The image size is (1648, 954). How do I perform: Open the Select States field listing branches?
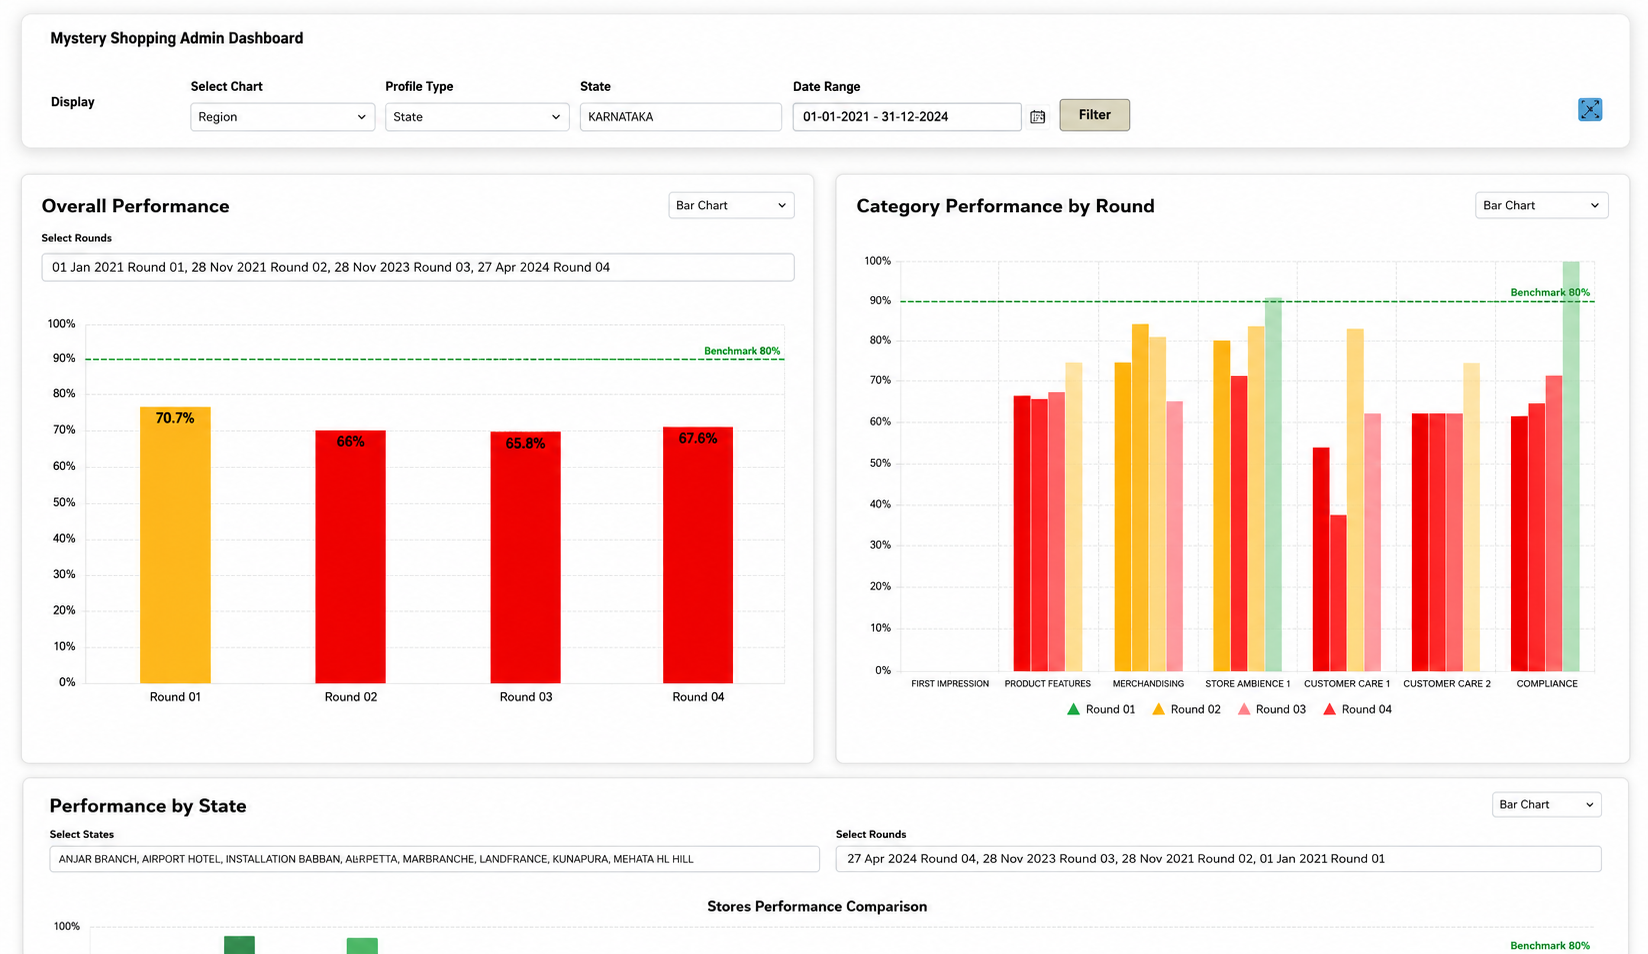click(x=435, y=859)
